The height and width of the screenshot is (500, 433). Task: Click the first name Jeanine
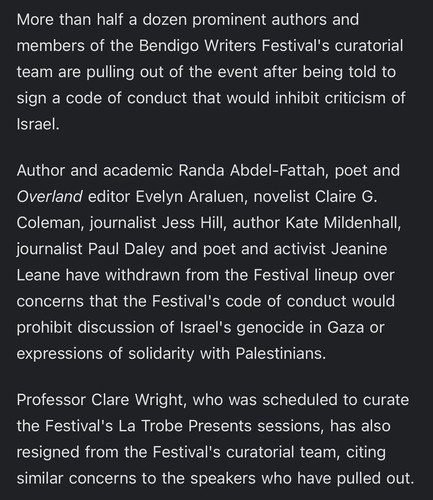359,249
